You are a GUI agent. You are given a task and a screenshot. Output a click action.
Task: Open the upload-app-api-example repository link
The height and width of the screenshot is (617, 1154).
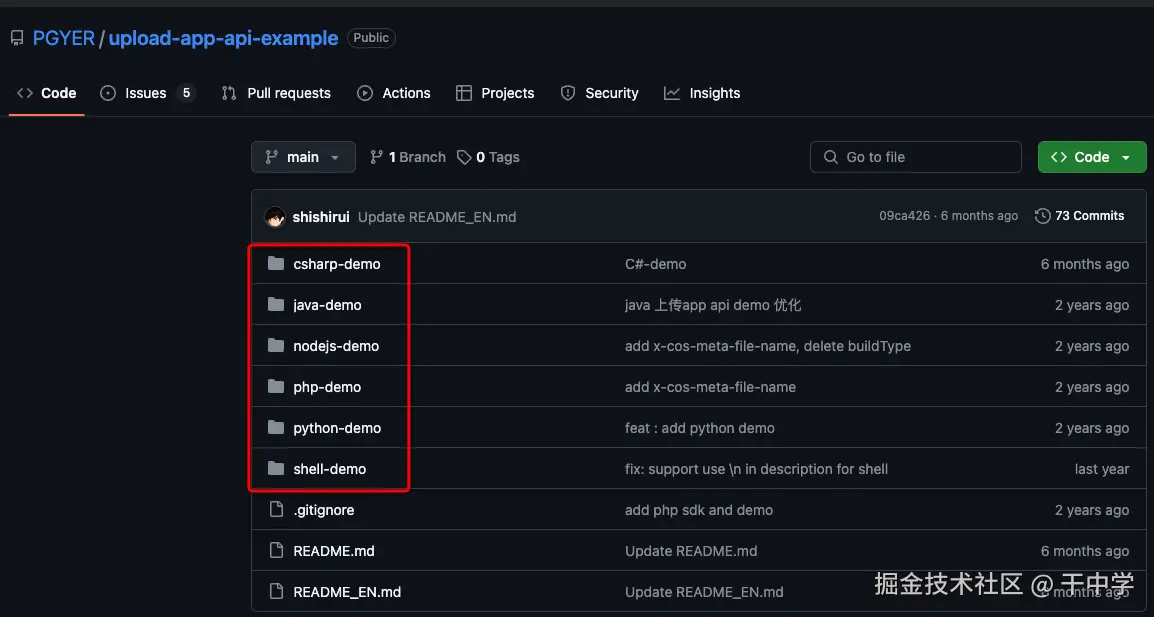[x=223, y=38]
